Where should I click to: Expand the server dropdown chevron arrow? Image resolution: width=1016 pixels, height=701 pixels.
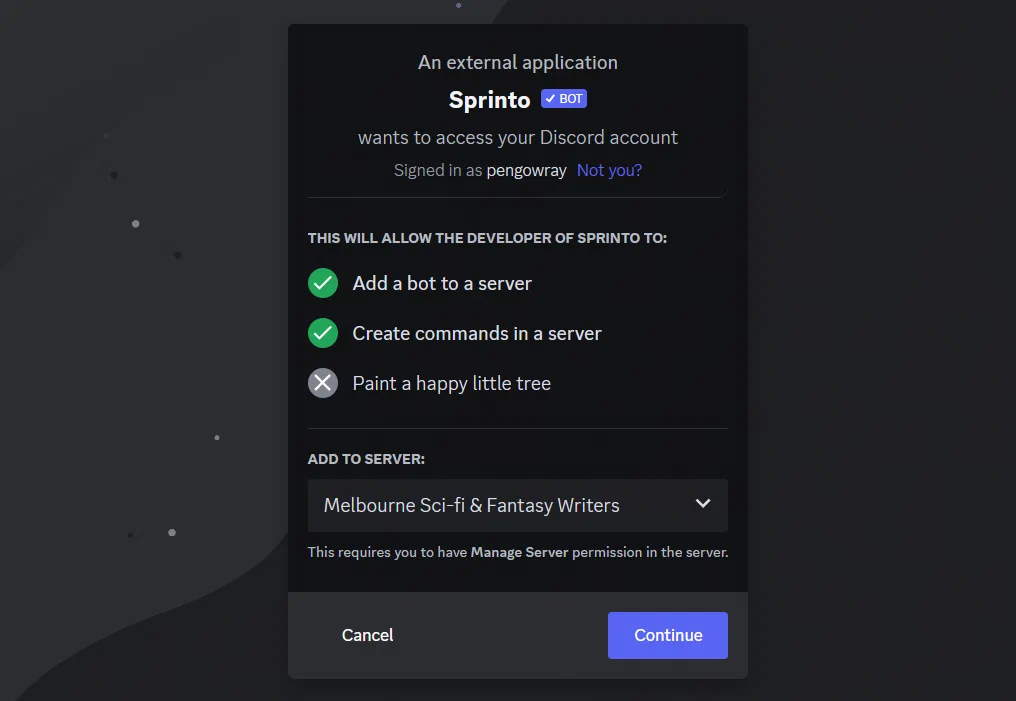coord(703,503)
